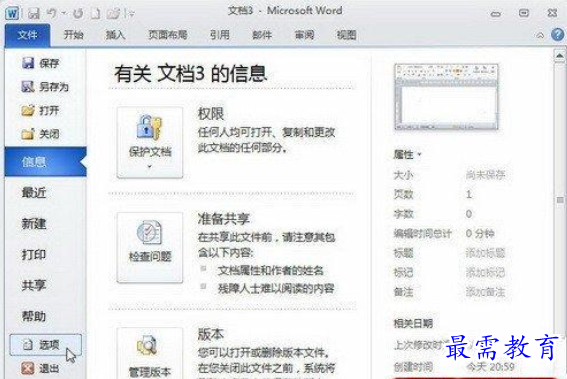The height and width of the screenshot is (379, 567).
Task: Click the 准备共享 heading
Action: 224,219
